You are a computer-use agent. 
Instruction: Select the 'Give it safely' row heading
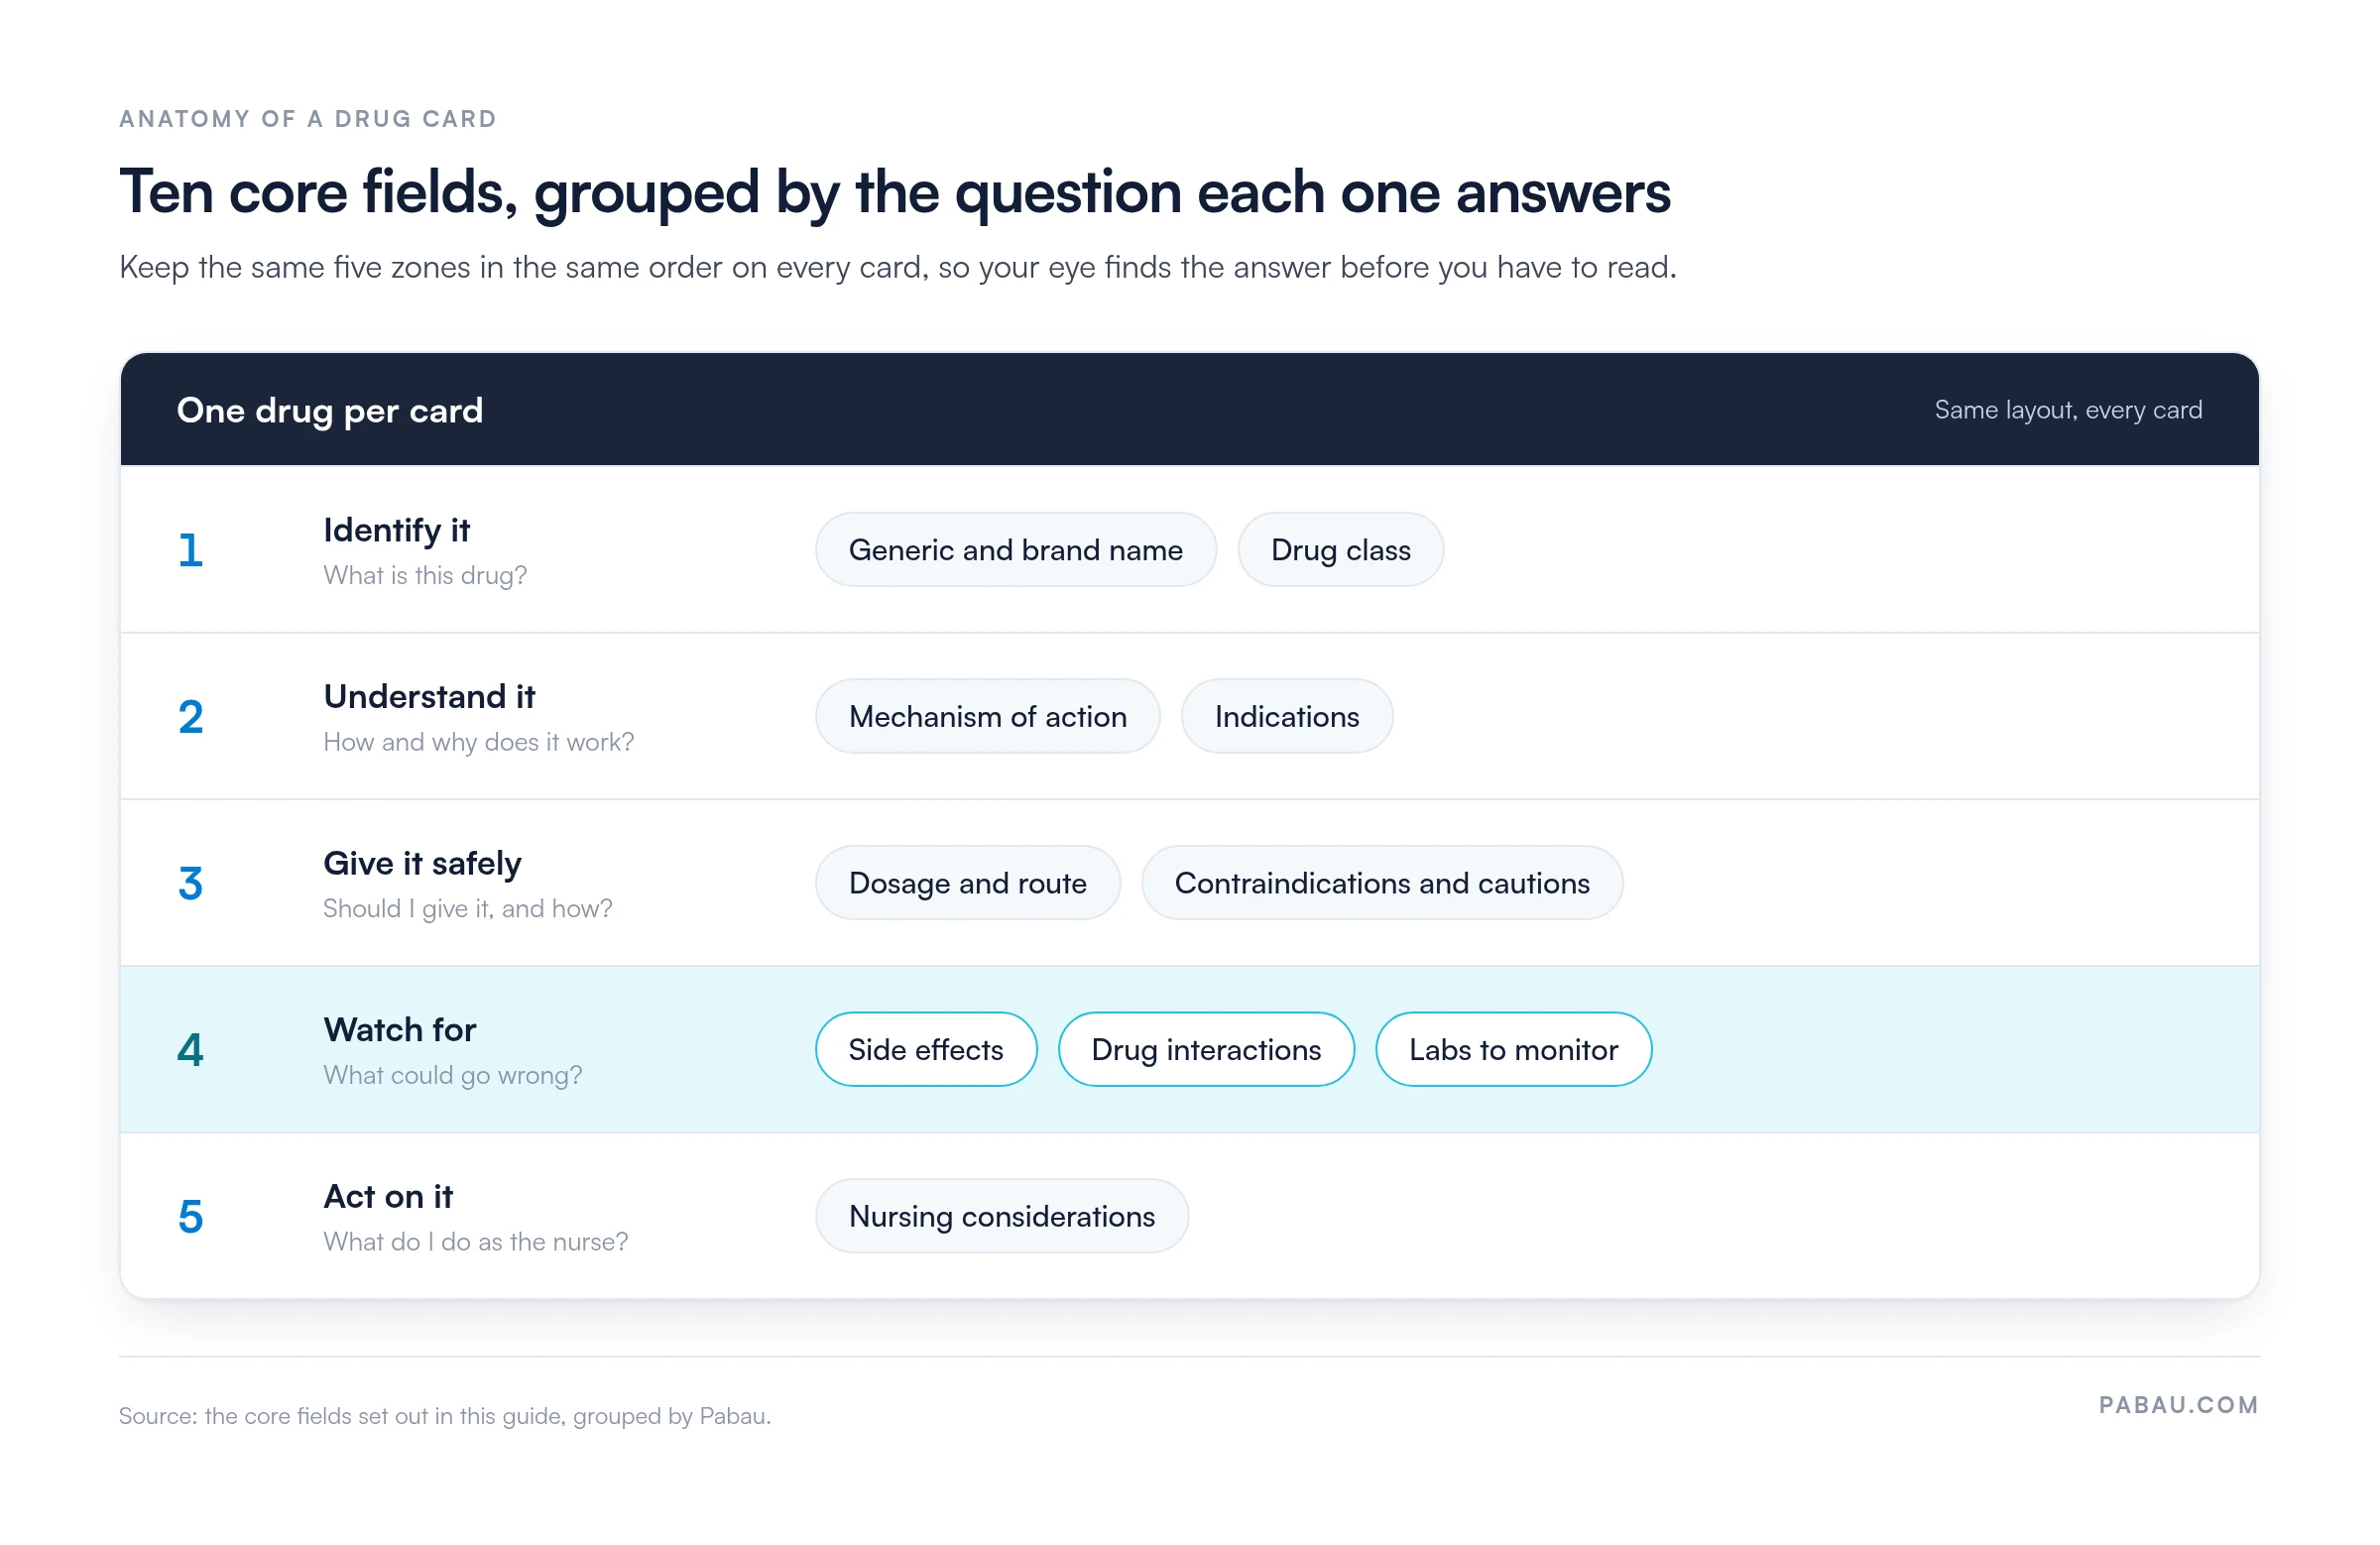coord(422,863)
